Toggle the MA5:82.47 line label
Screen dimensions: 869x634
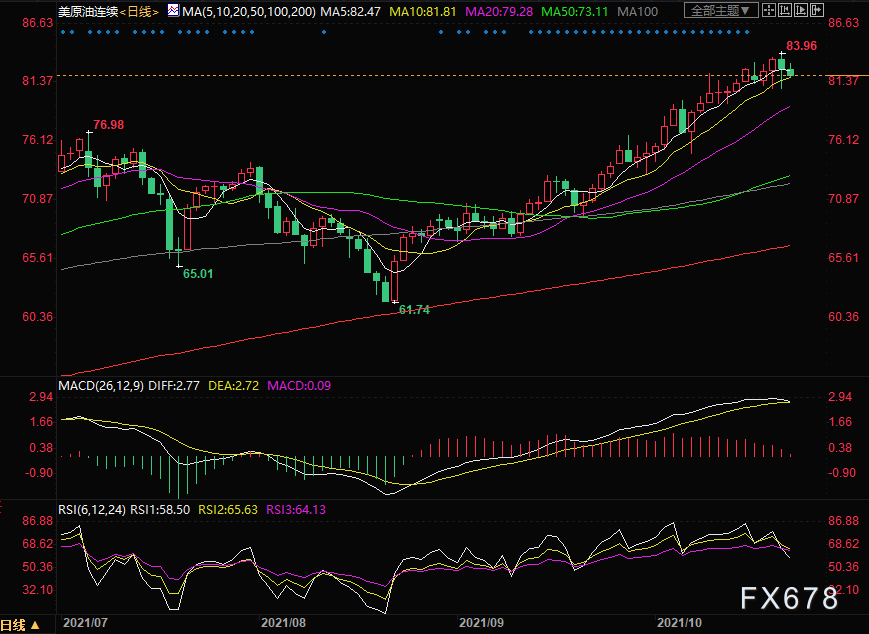[349, 11]
